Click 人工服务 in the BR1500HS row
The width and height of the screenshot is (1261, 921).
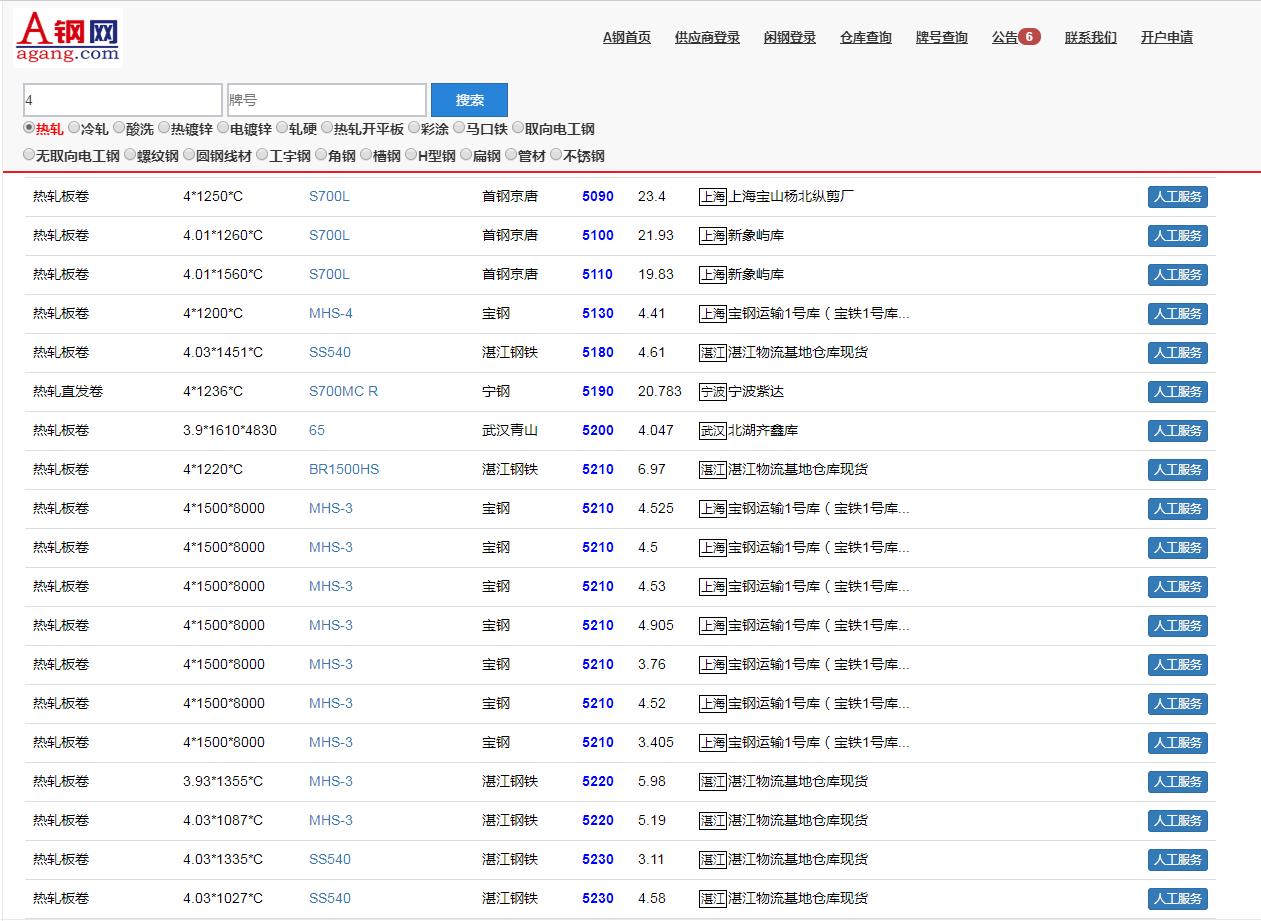[x=1177, y=470]
